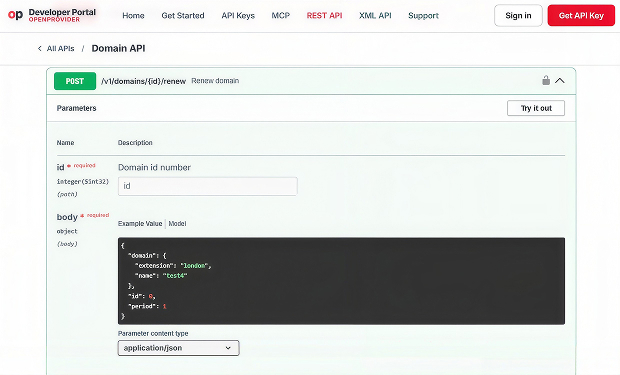
Task: Click Try it out button
Action: pyautogui.click(x=536, y=108)
